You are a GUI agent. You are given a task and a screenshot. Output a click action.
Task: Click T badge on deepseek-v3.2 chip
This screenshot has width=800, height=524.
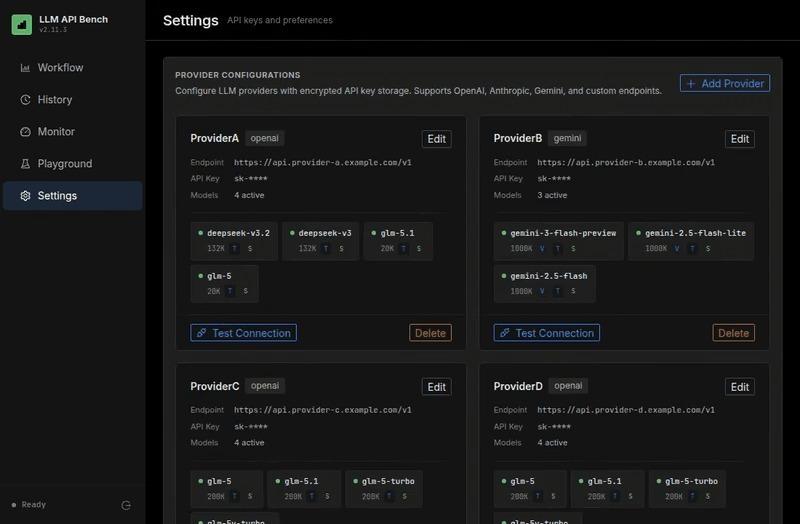coord(234,248)
